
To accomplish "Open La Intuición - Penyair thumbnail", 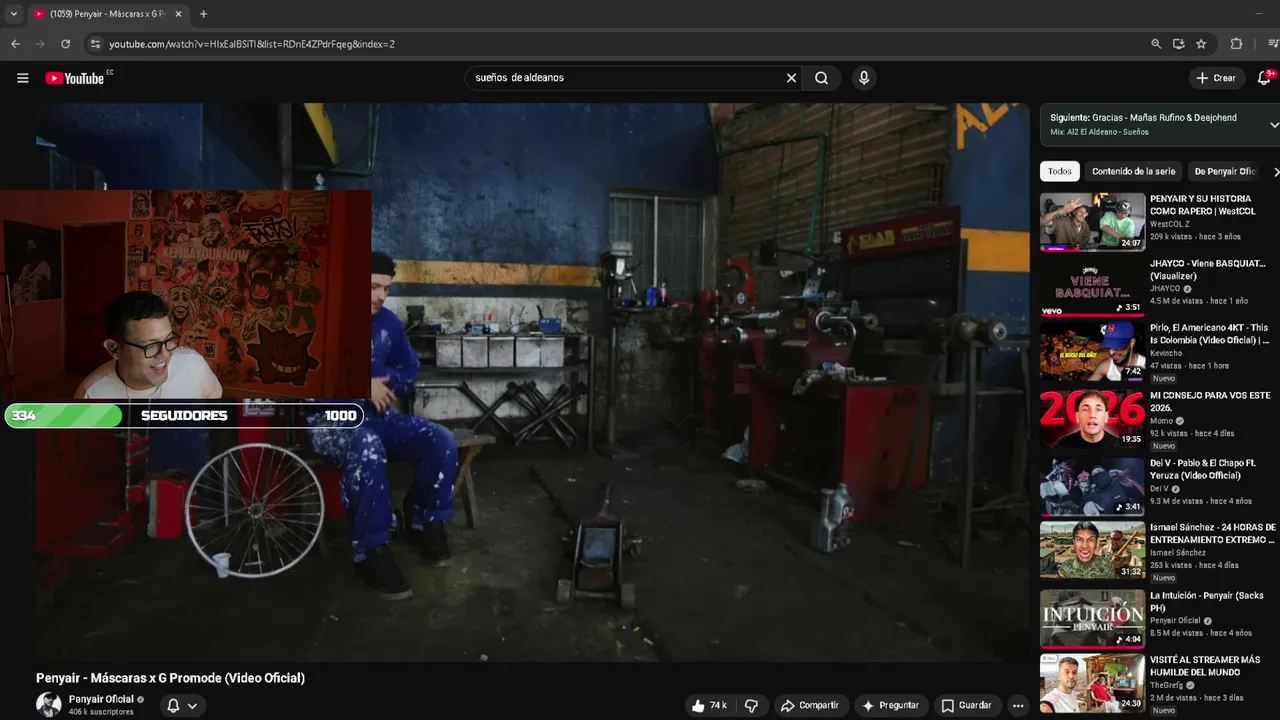I will pyautogui.click(x=1092, y=618).
